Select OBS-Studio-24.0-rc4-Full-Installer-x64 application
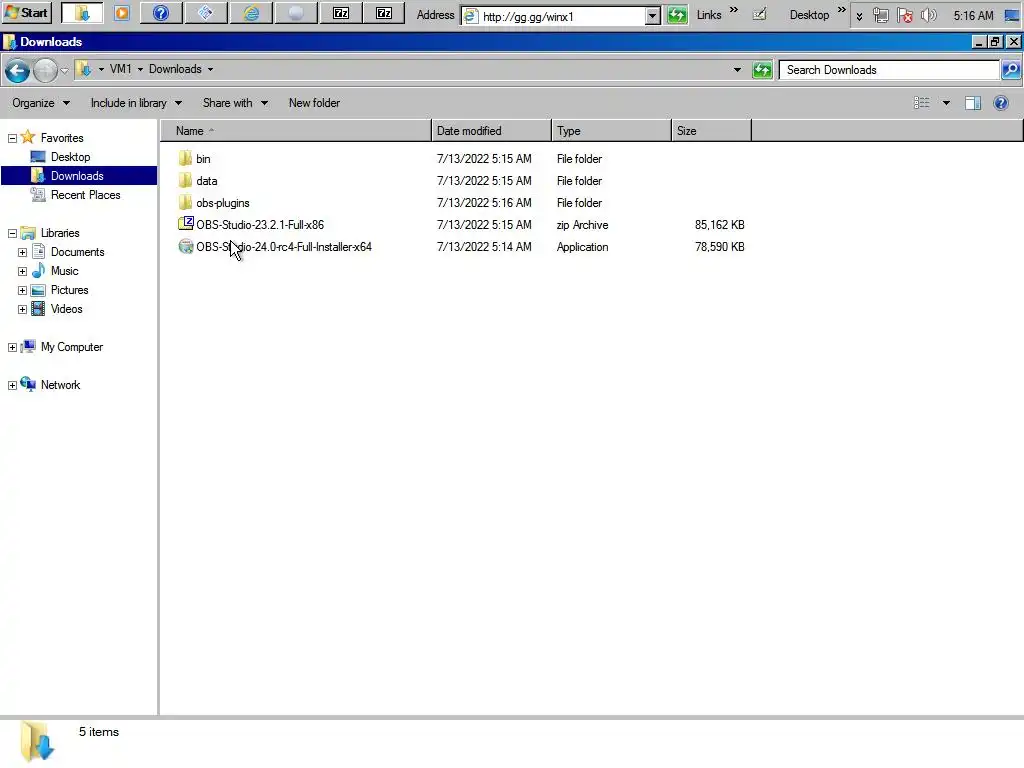The height and width of the screenshot is (768, 1024). [x=283, y=247]
